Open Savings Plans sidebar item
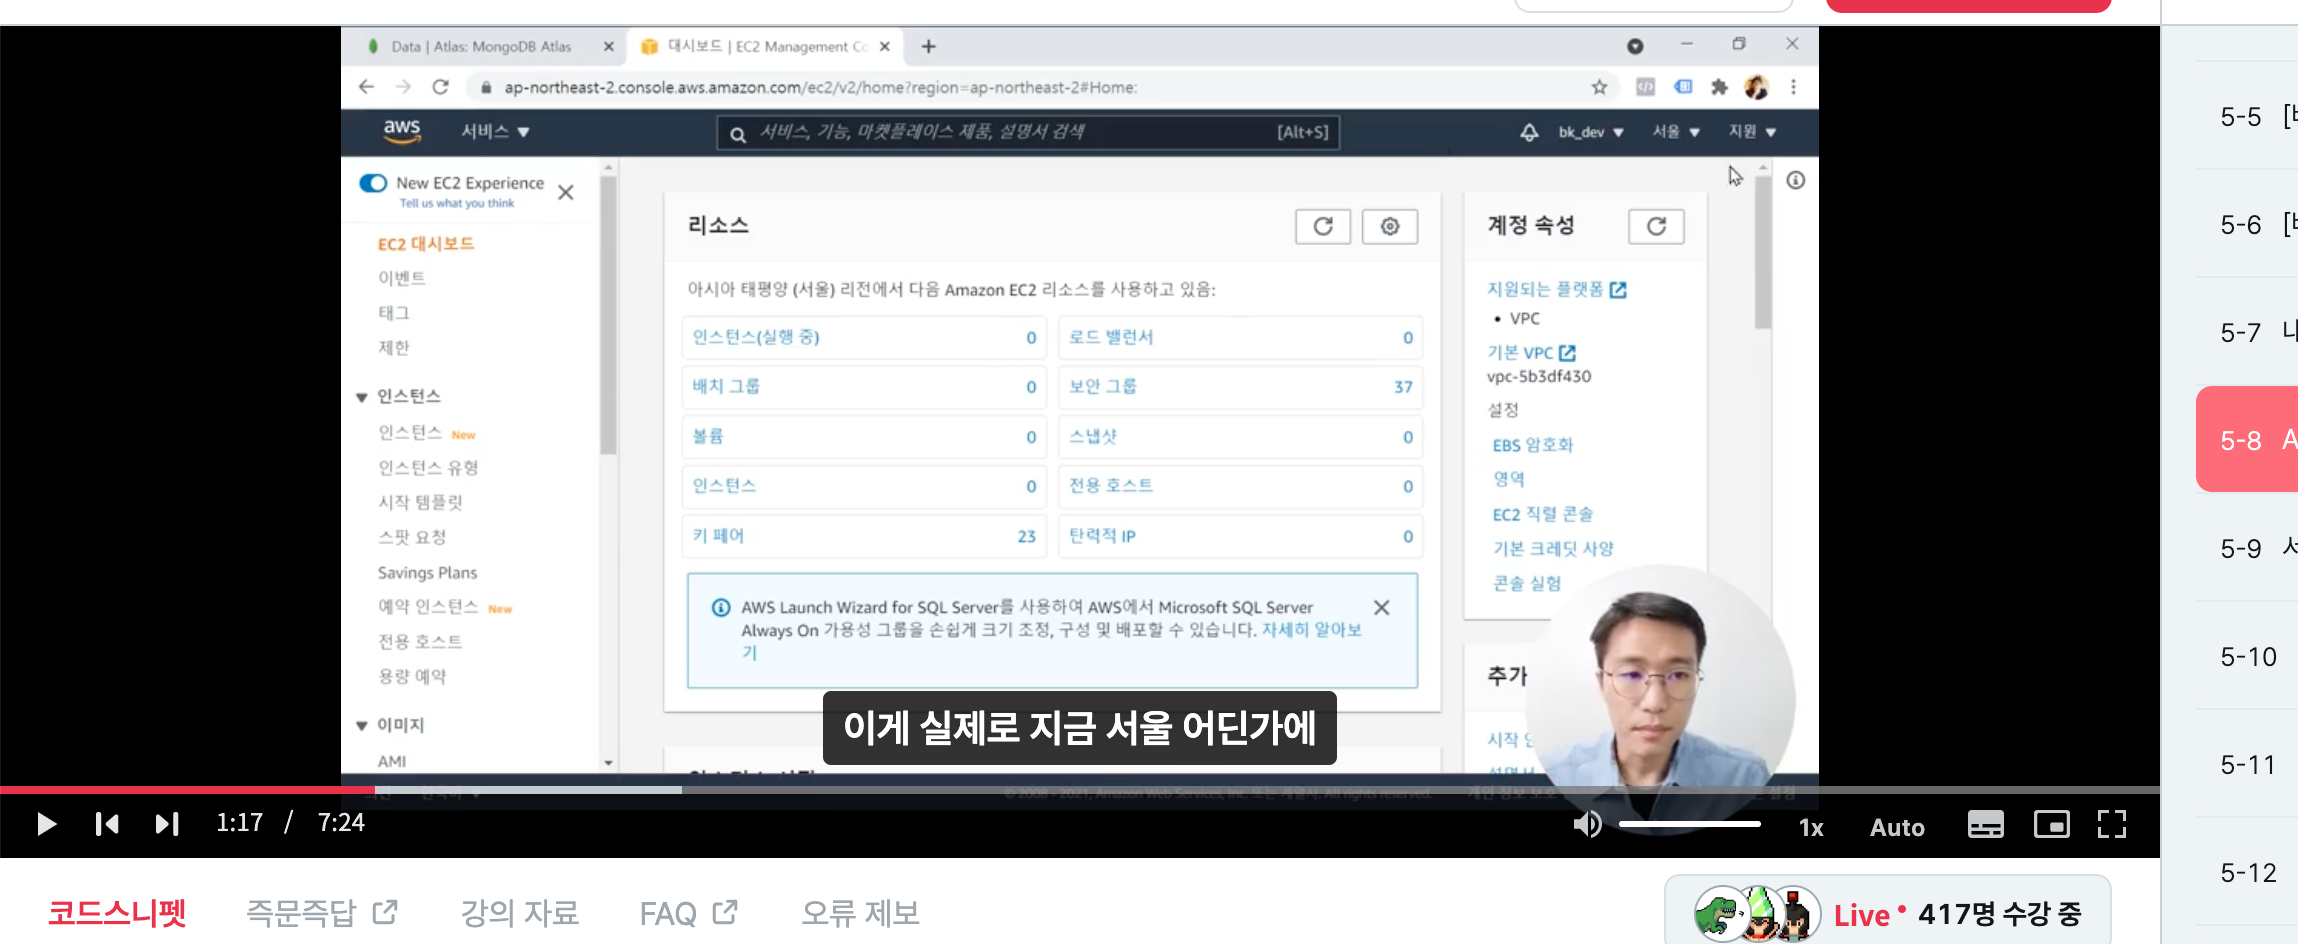 tap(427, 572)
